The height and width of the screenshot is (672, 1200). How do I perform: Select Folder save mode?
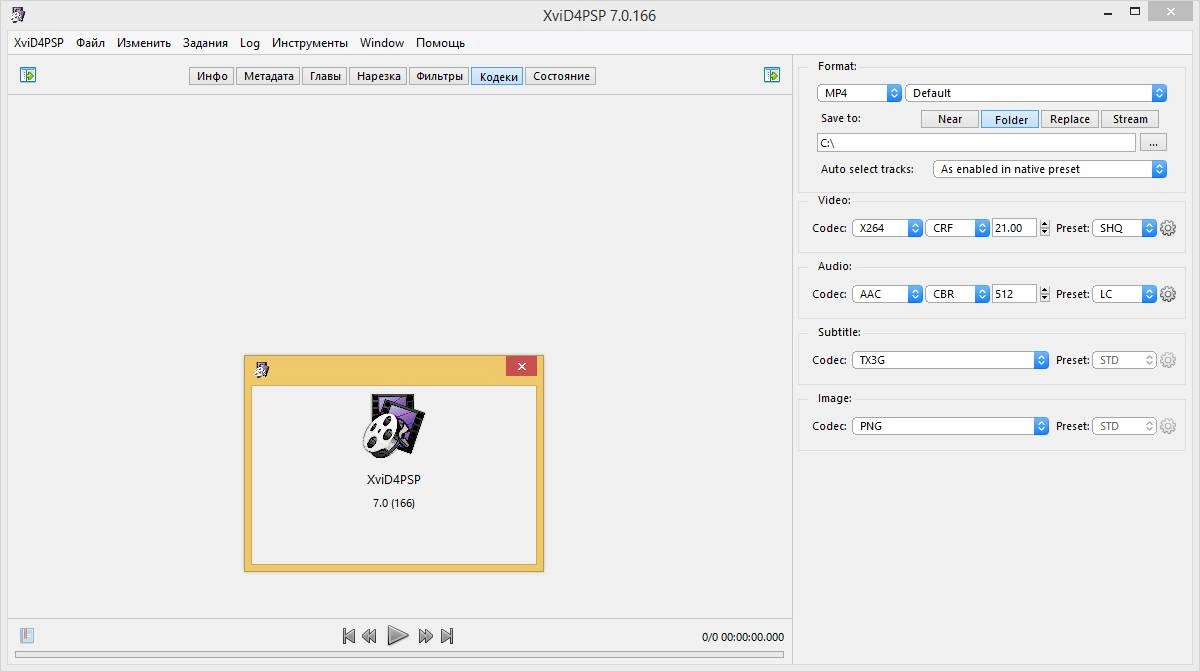tap(1011, 119)
